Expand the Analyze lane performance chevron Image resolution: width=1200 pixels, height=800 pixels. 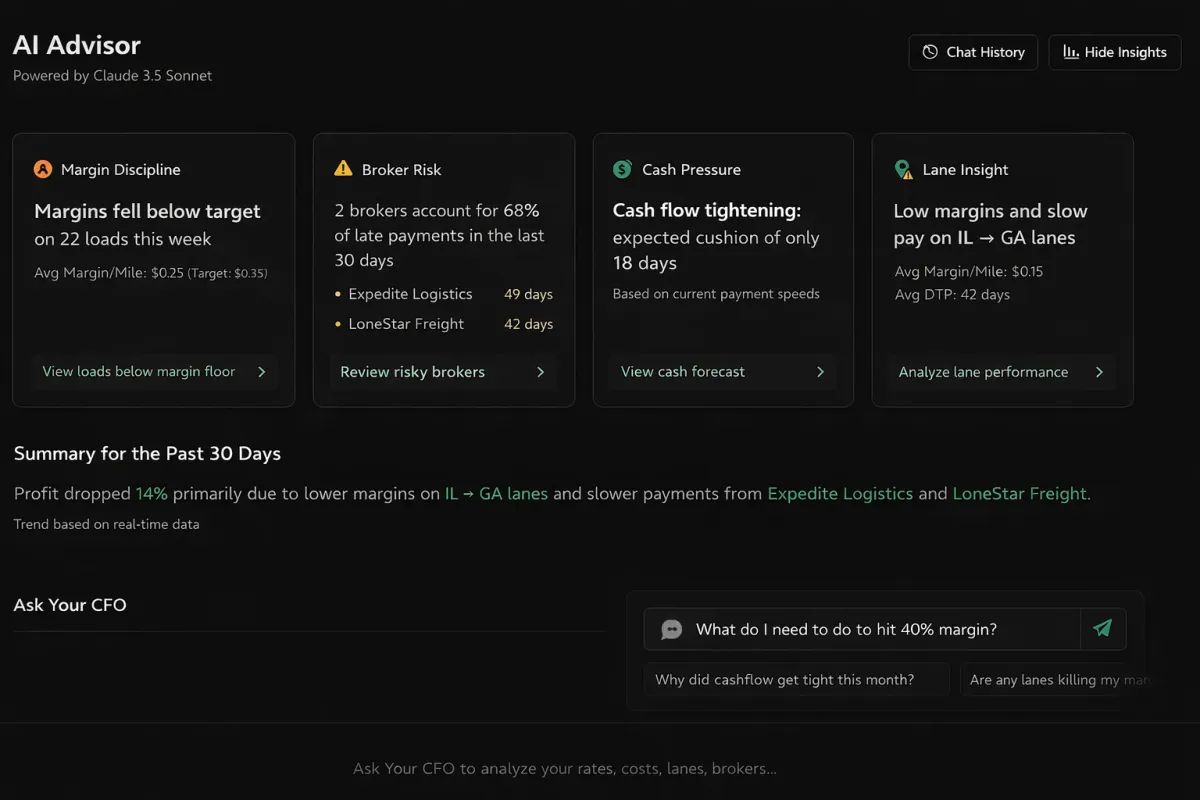[x=1099, y=372]
